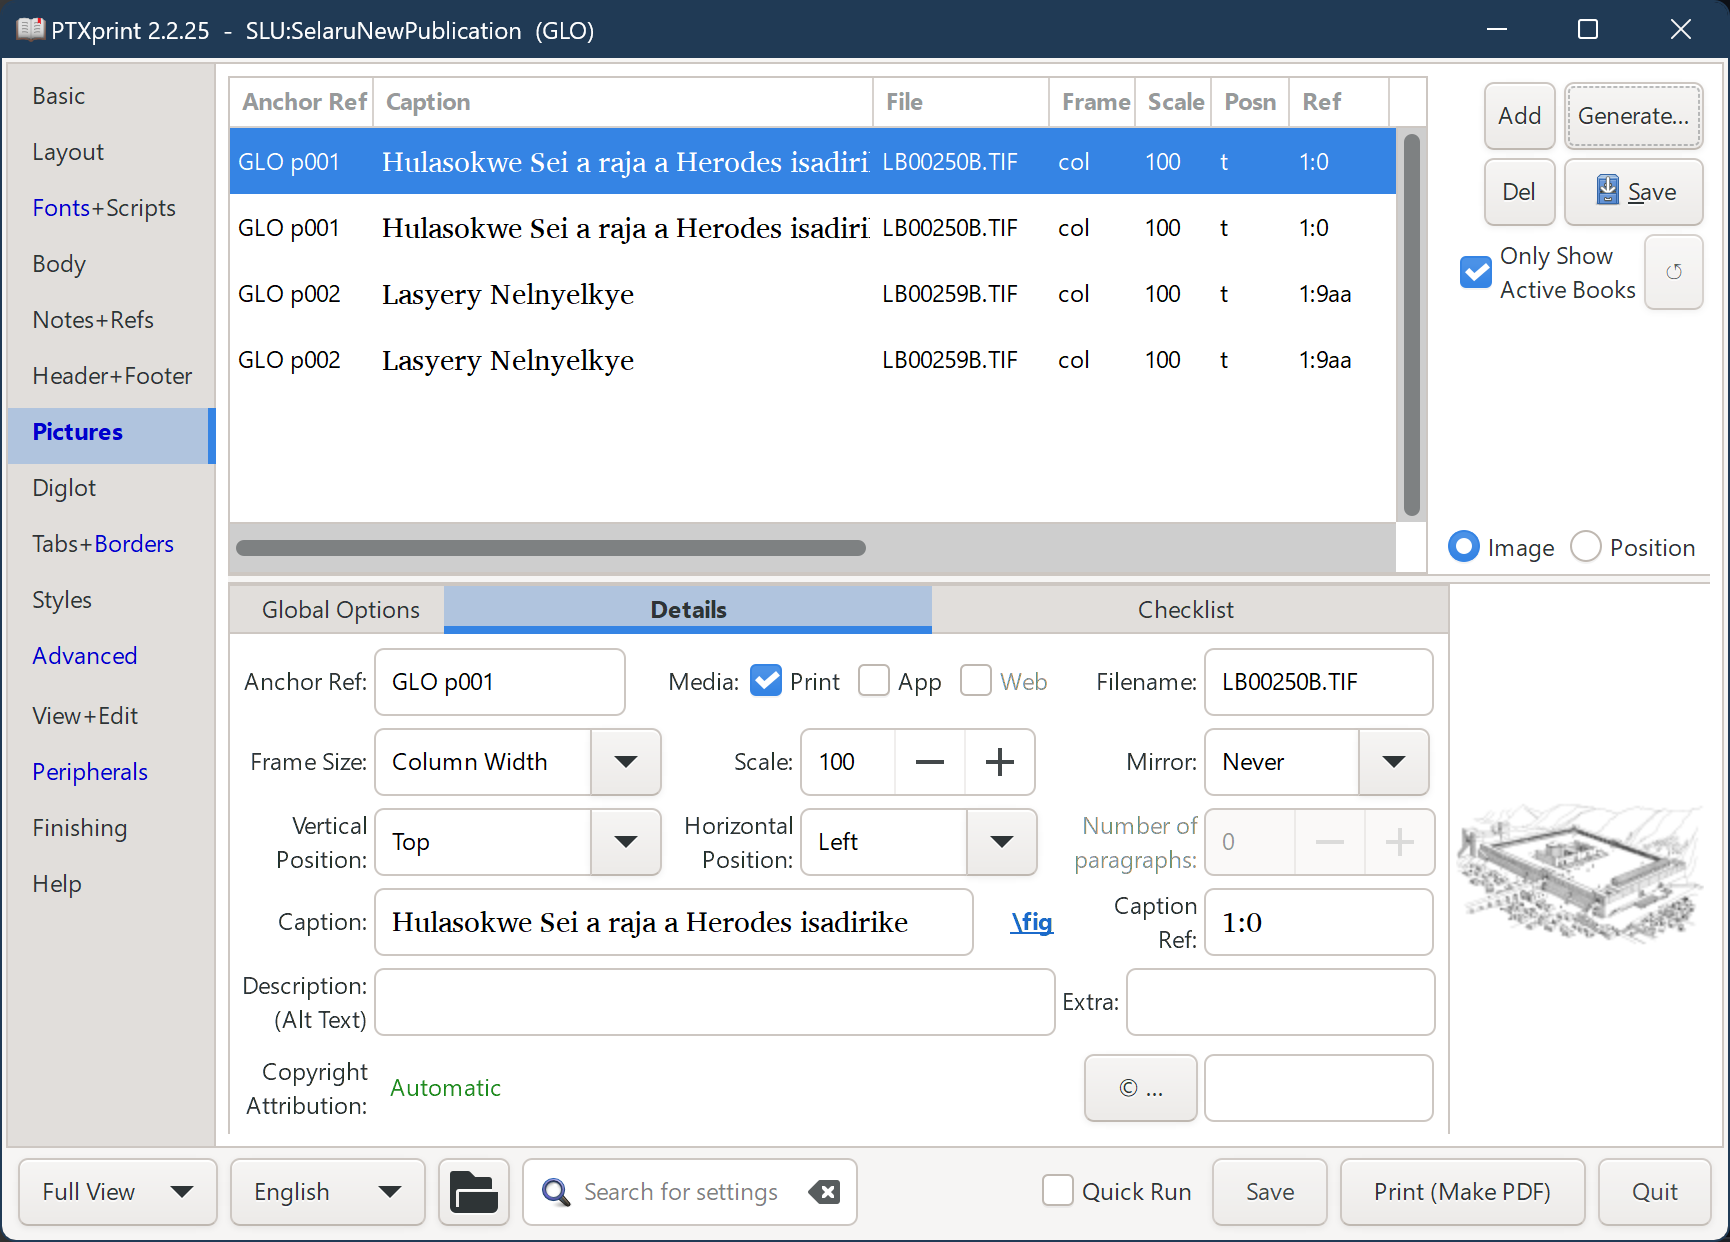Click the magnifier icon in search field

[x=555, y=1191]
